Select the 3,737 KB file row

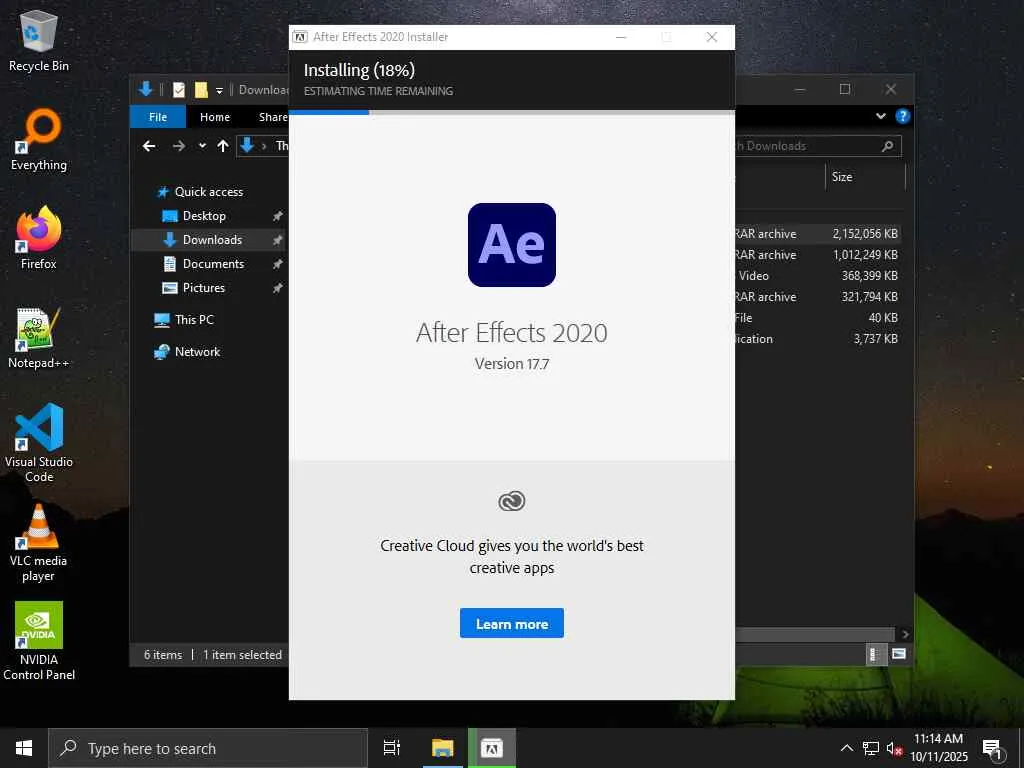[x=818, y=338]
